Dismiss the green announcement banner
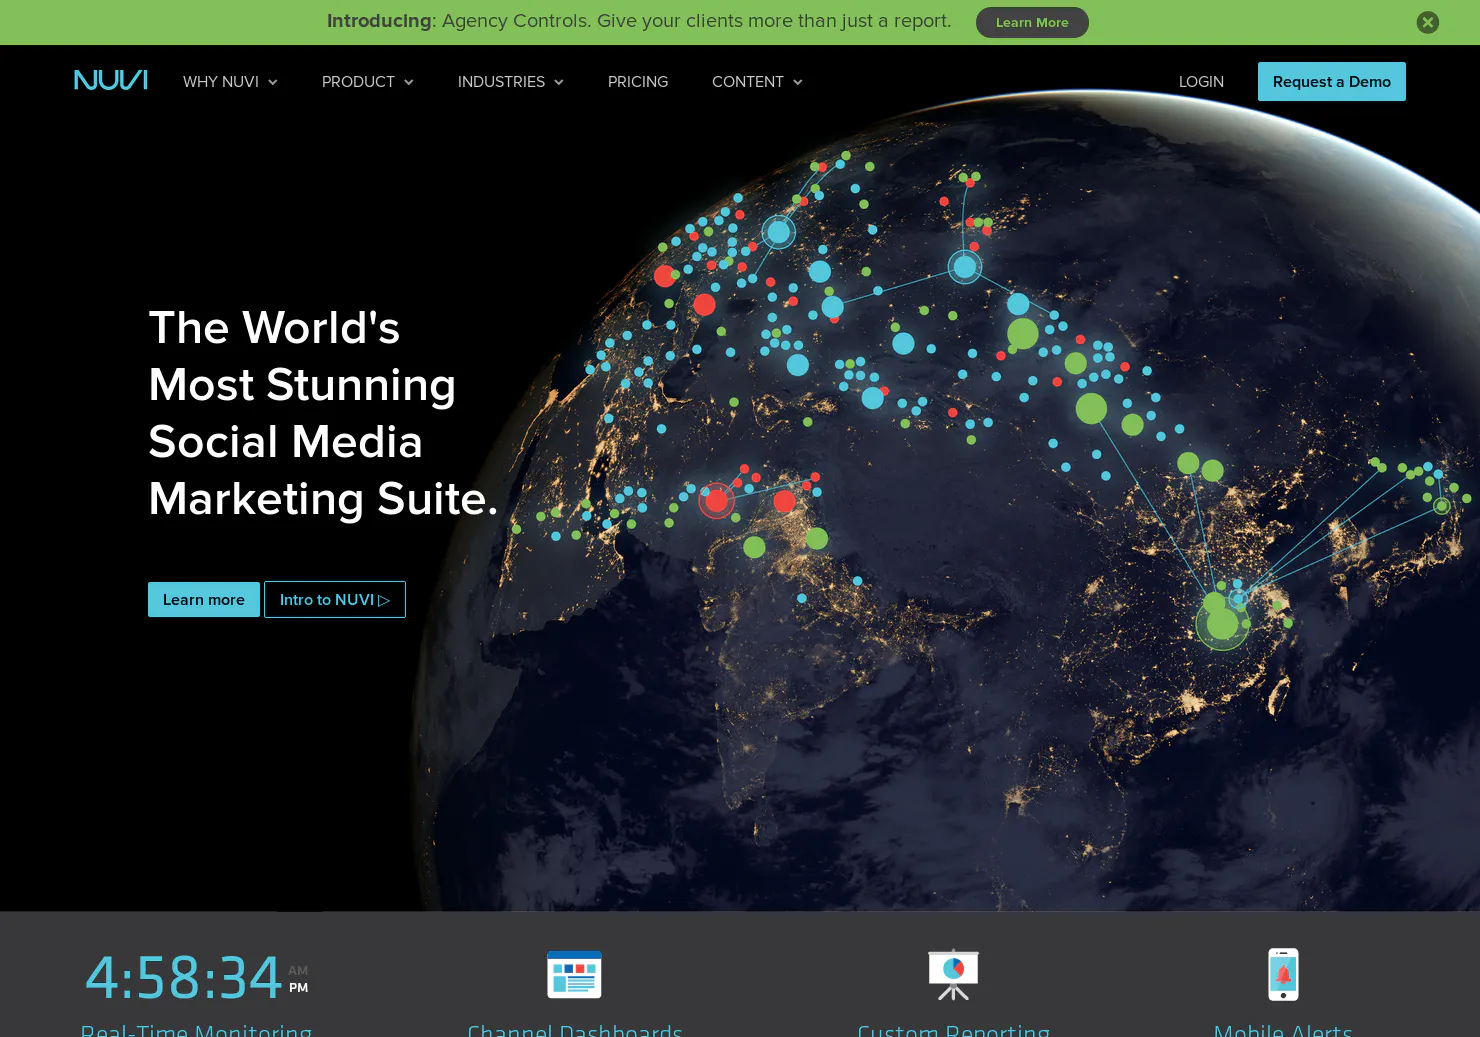The image size is (1480, 1037). click(1427, 22)
